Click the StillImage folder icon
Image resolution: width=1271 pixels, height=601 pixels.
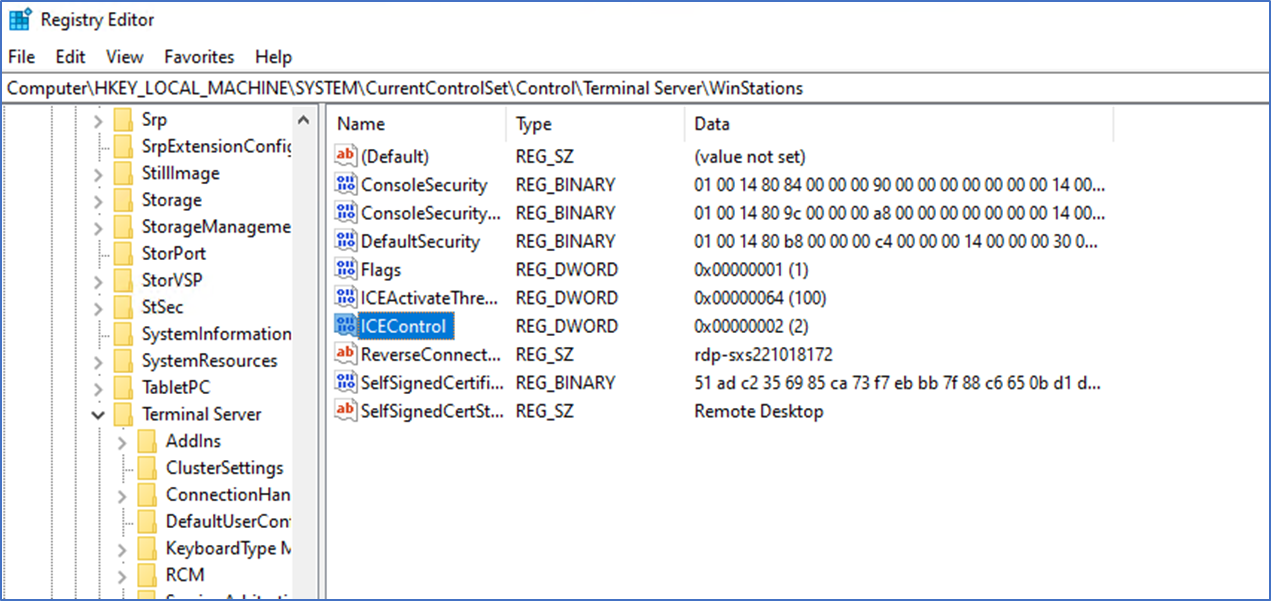[x=124, y=174]
